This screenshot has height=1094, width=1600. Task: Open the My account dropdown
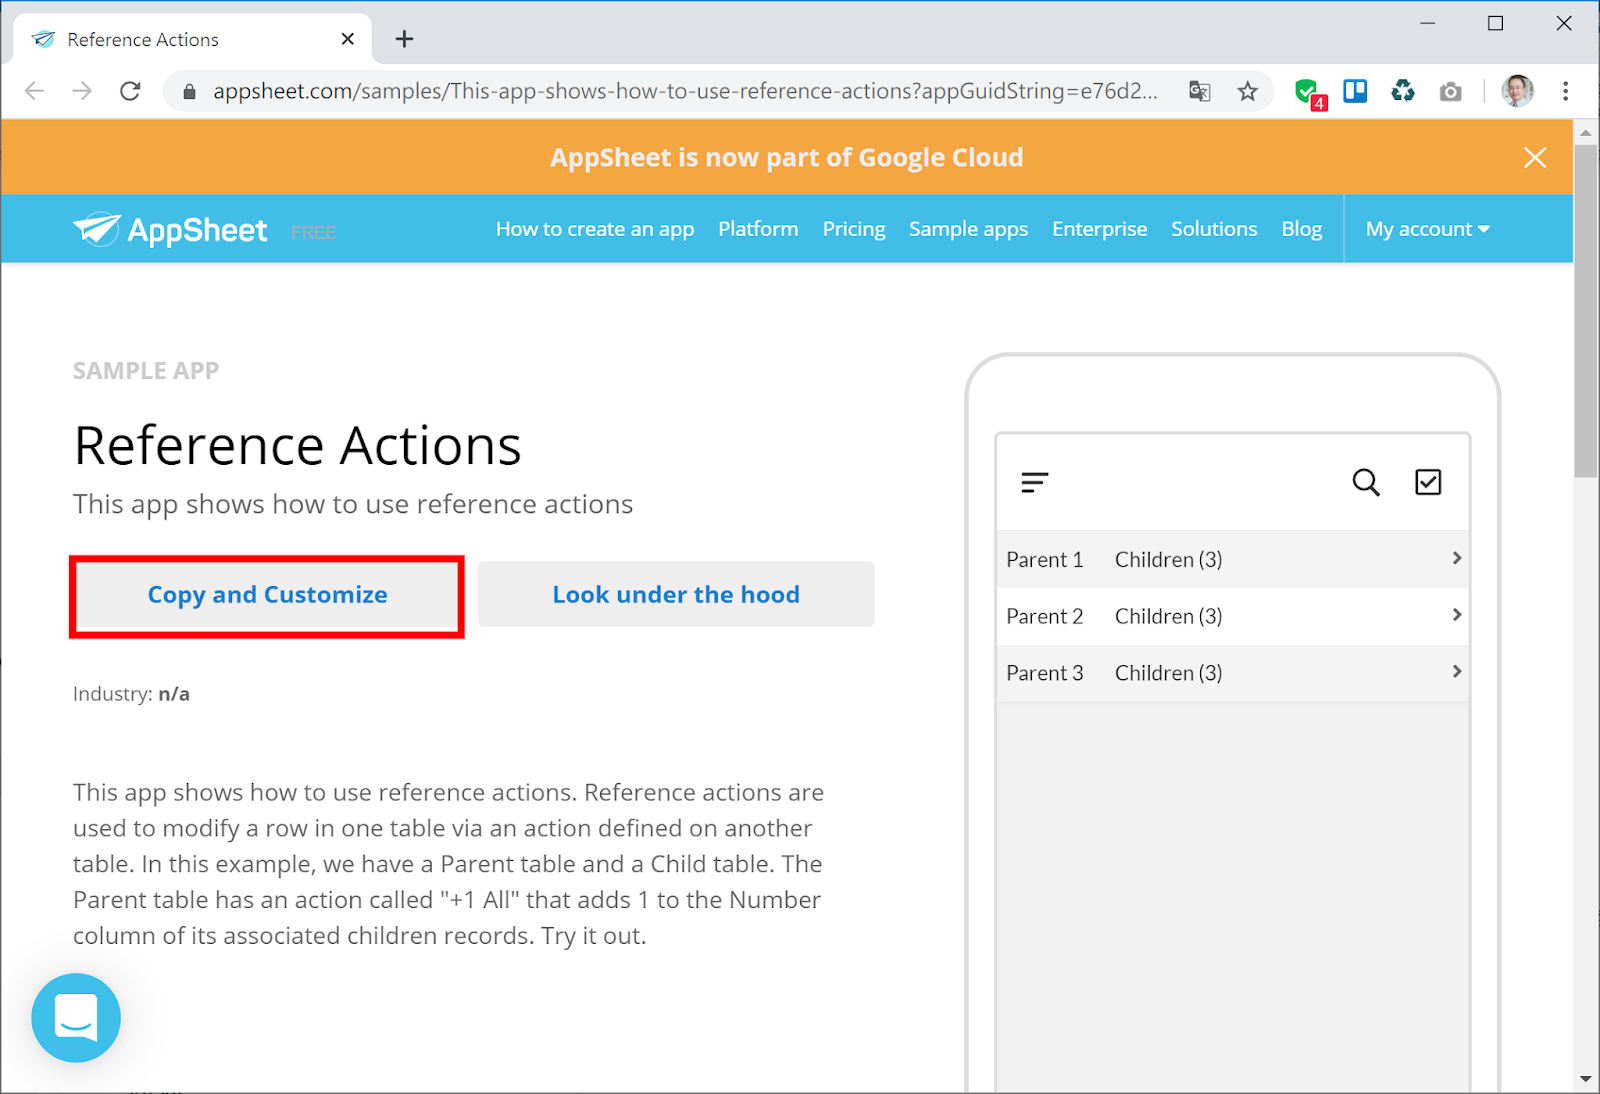pos(1428,229)
